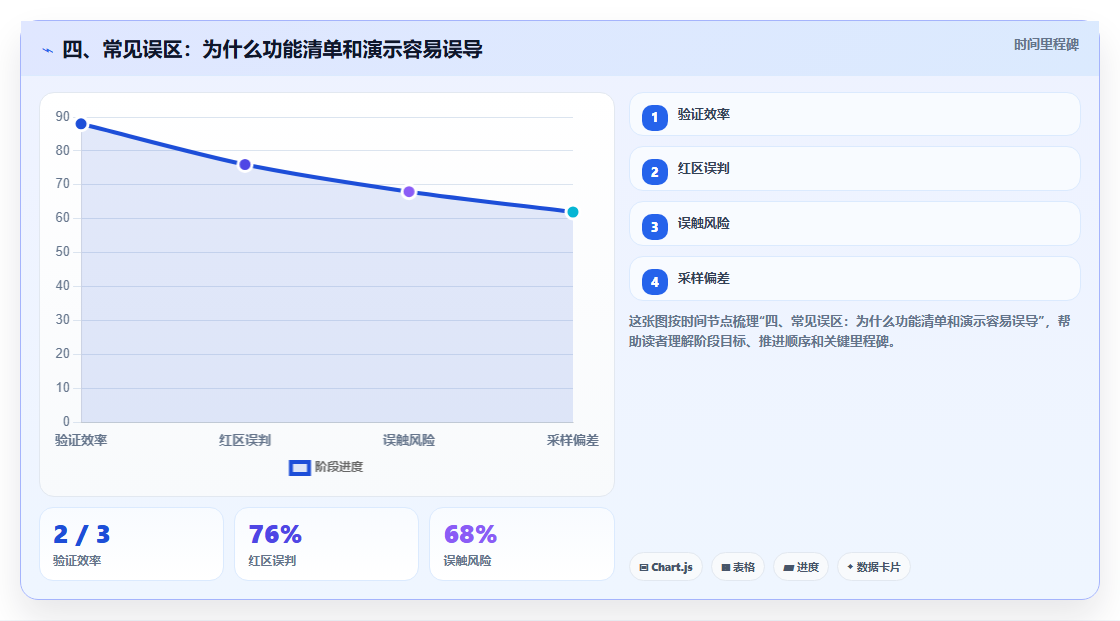The height and width of the screenshot is (621, 1120).
Task: Select the 红区误判 data point on the line
Action: click(x=245, y=165)
